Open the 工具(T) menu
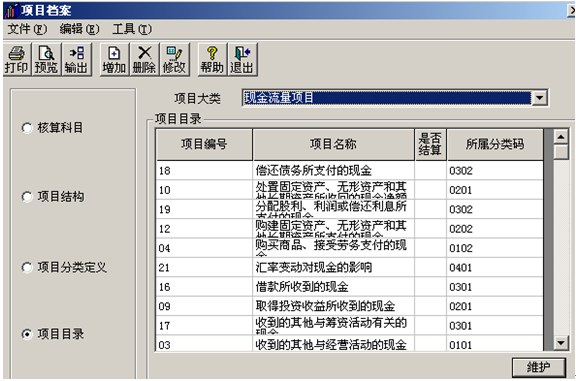Viewport: 576px width, 381px height. (x=132, y=29)
